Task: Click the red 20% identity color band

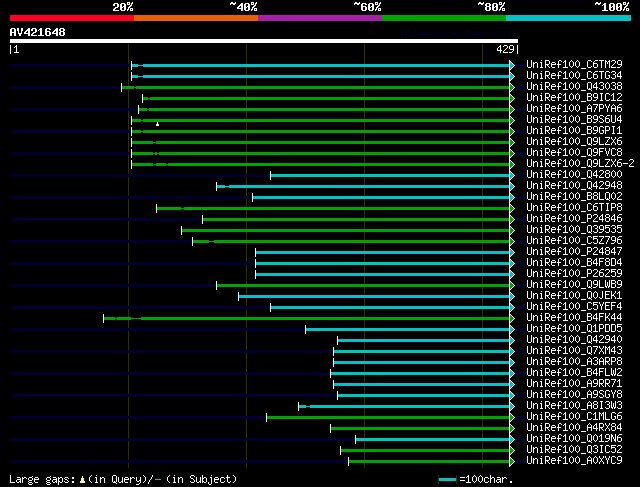Action: 72,18
